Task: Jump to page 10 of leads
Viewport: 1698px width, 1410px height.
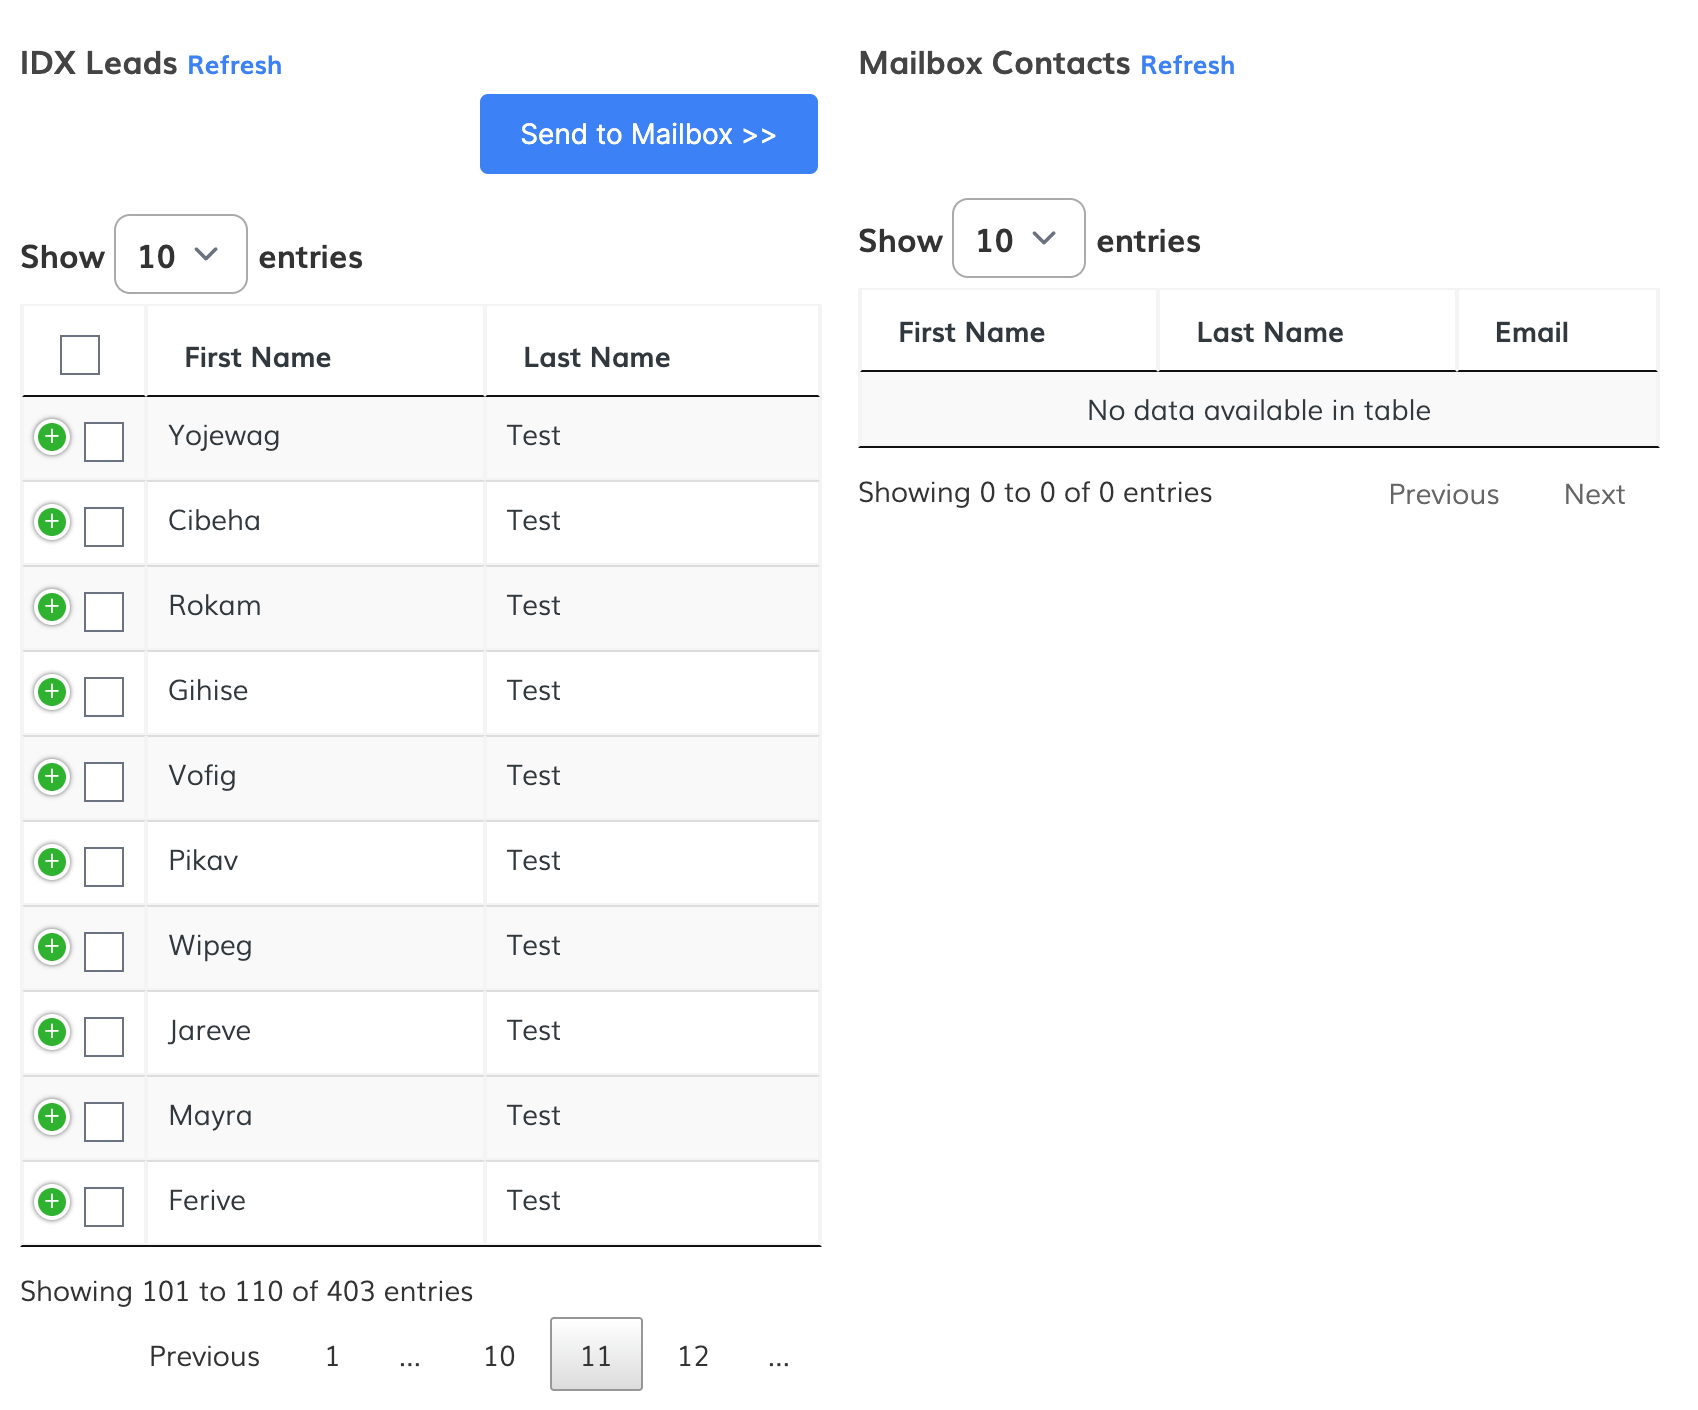Action: 499,1356
